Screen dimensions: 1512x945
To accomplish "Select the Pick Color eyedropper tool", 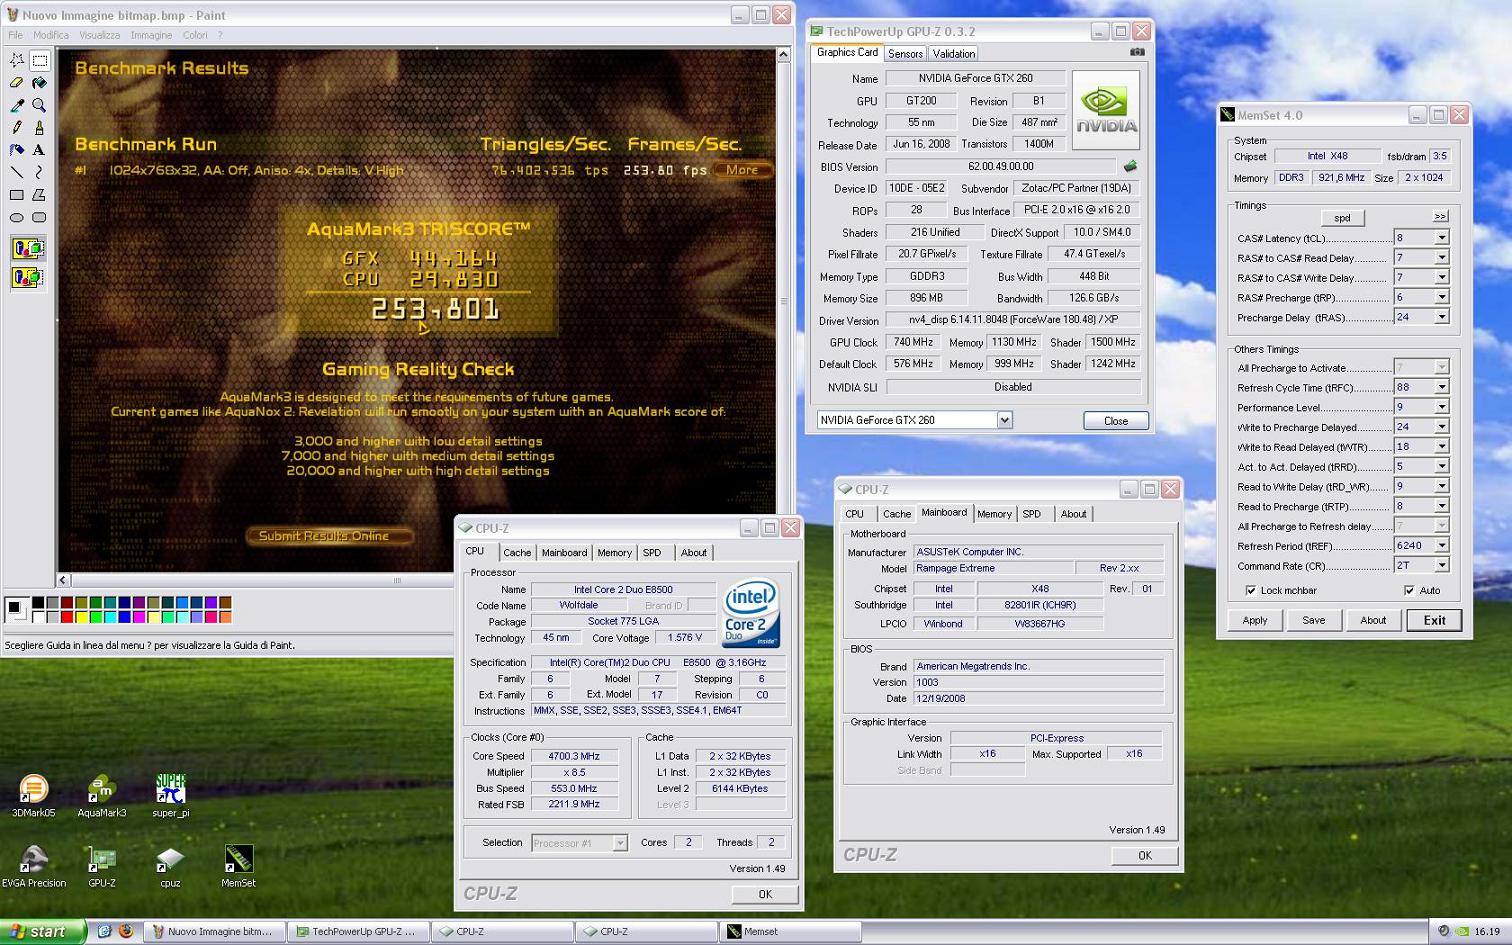I will coord(17,105).
